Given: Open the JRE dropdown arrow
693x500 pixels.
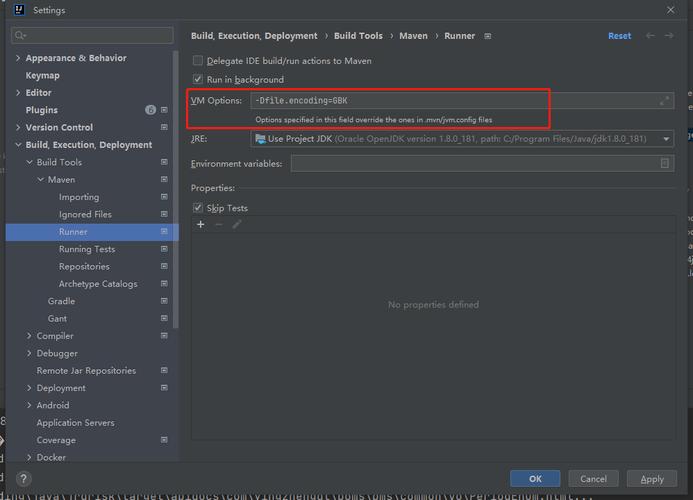Looking at the screenshot, I should point(666,139).
